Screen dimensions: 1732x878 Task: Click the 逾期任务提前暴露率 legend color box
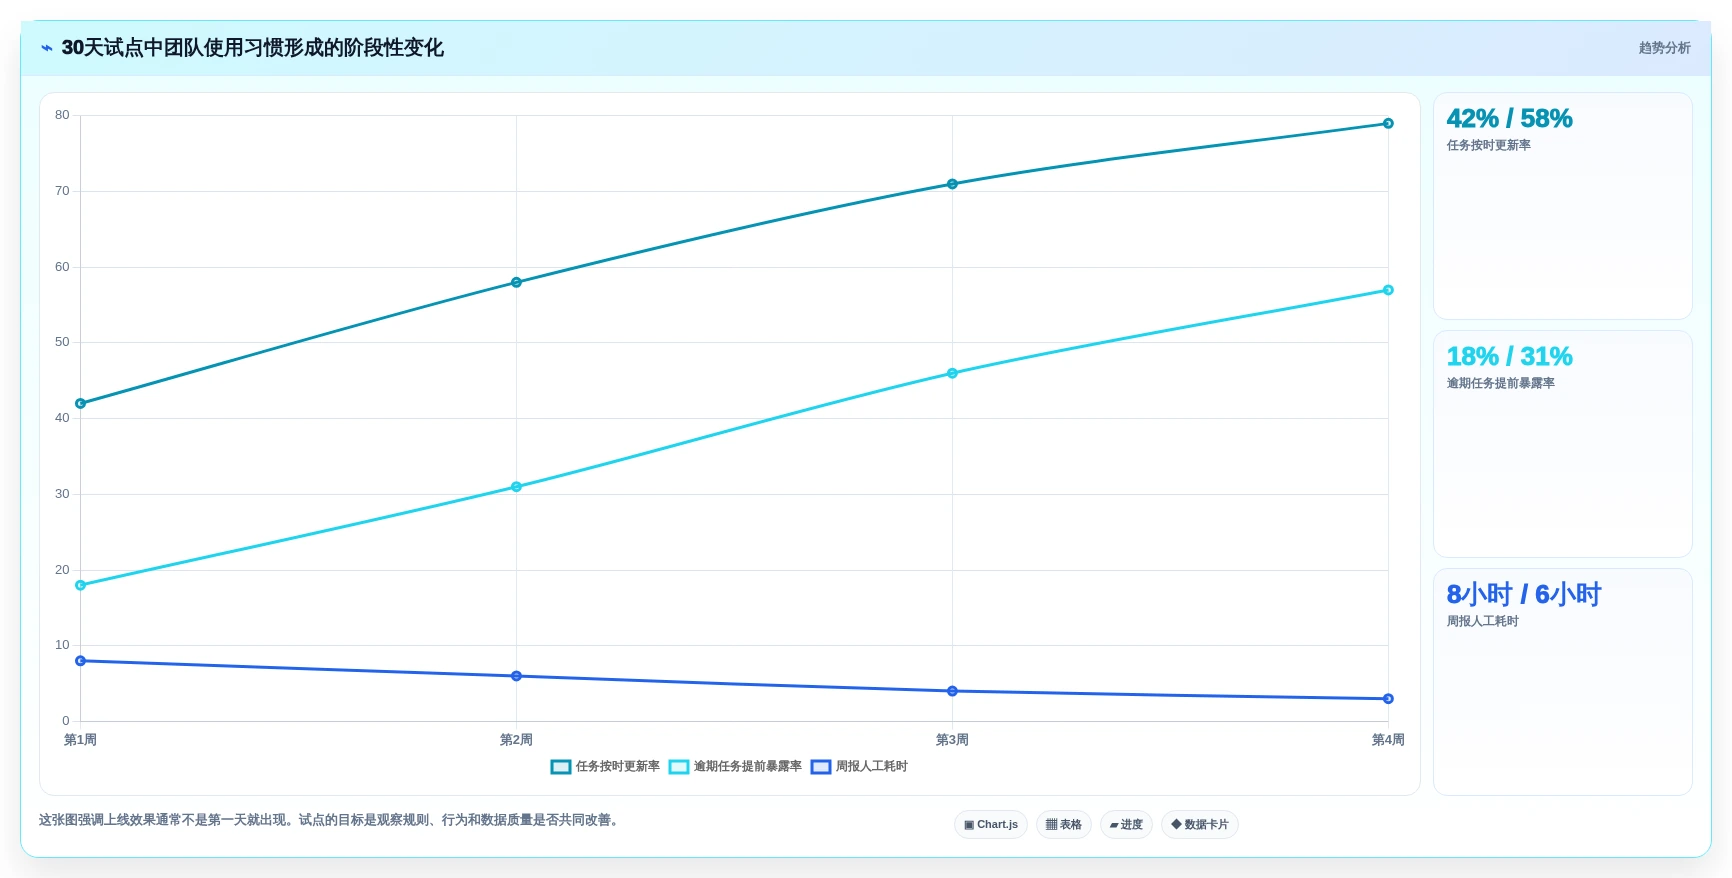[x=679, y=767]
